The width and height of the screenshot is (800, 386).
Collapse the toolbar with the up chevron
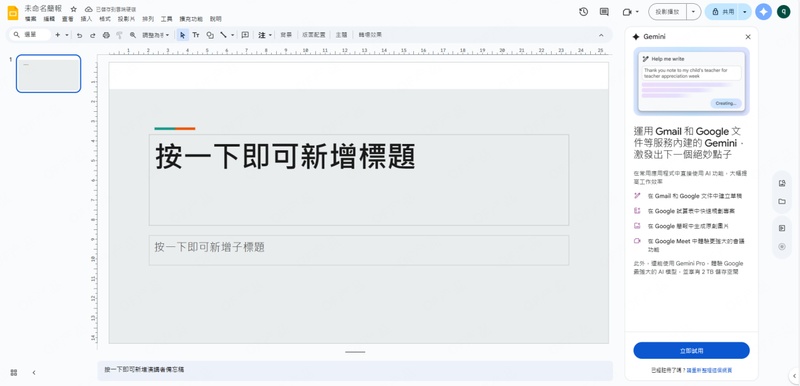[x=601, y=35]
